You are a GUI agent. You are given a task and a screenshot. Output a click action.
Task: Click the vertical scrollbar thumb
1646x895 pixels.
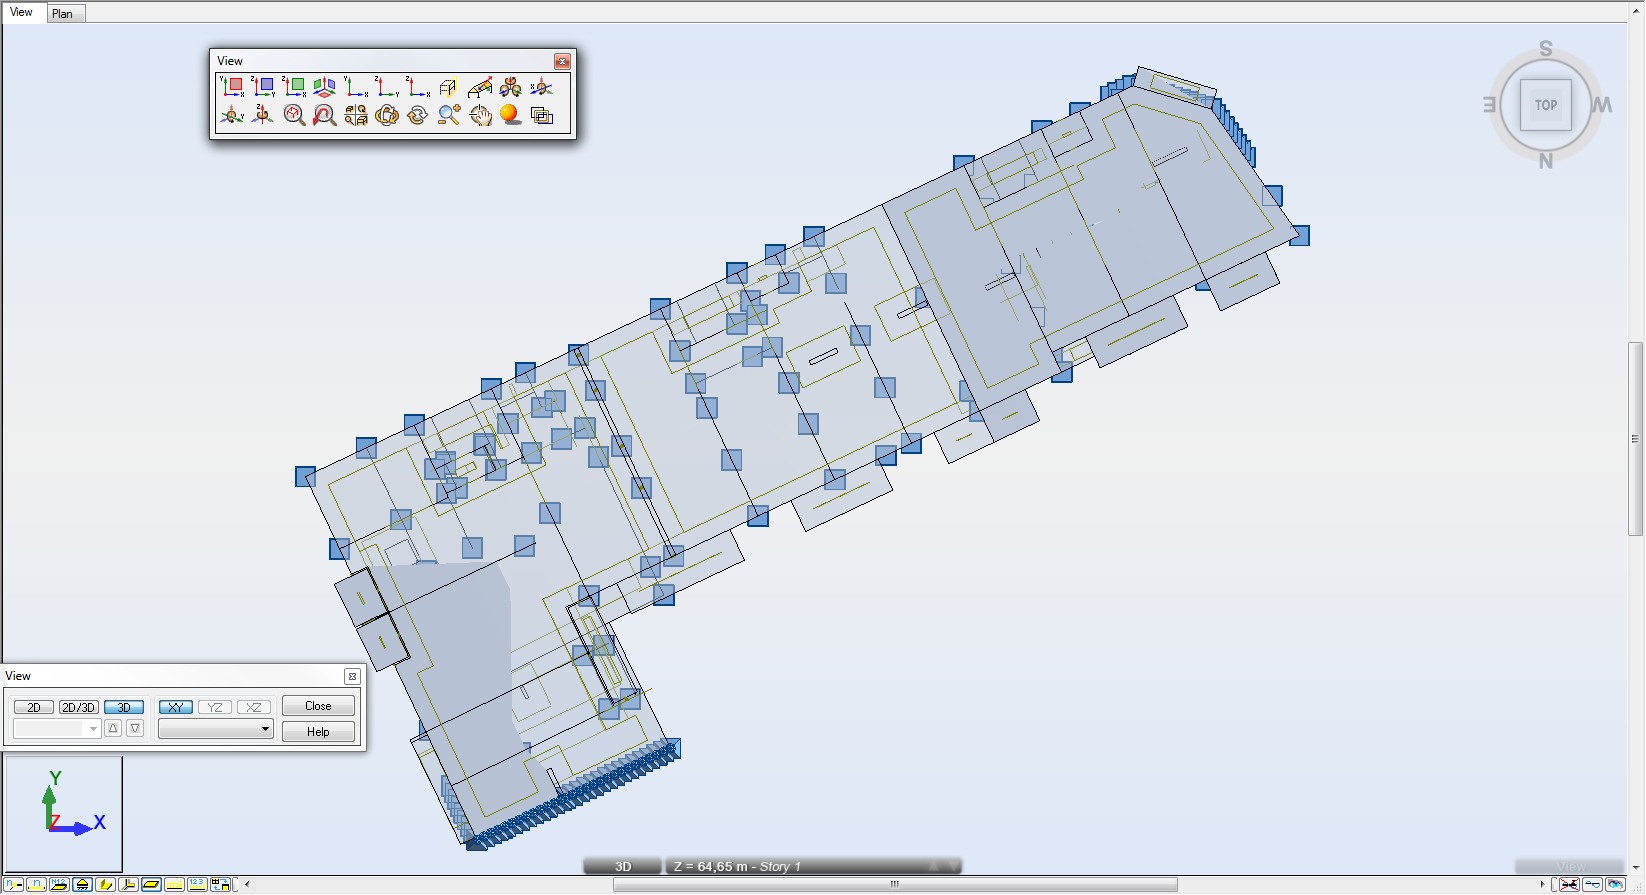click(1636, 439)
